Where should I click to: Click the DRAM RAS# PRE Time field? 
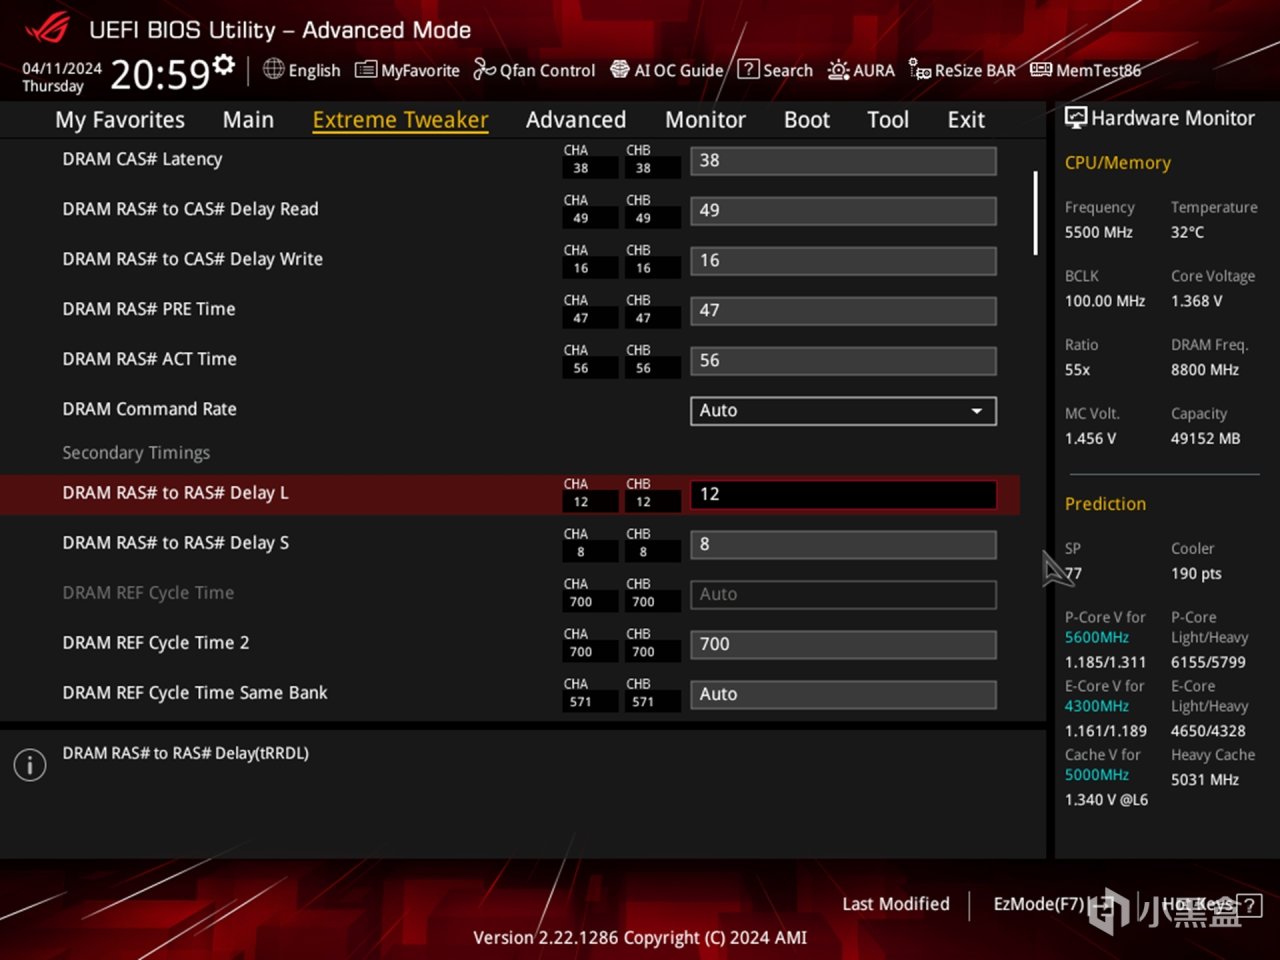point(843,311)
